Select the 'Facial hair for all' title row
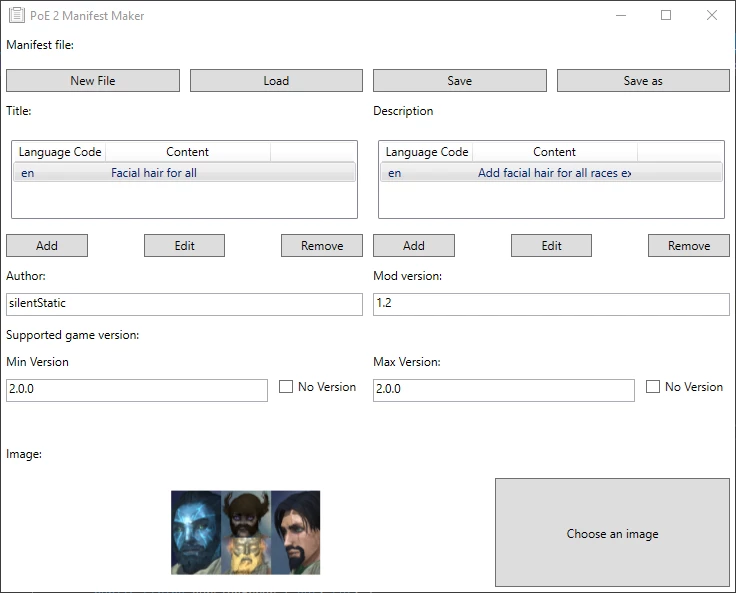736x593 pixels. [x=184, y=172]
